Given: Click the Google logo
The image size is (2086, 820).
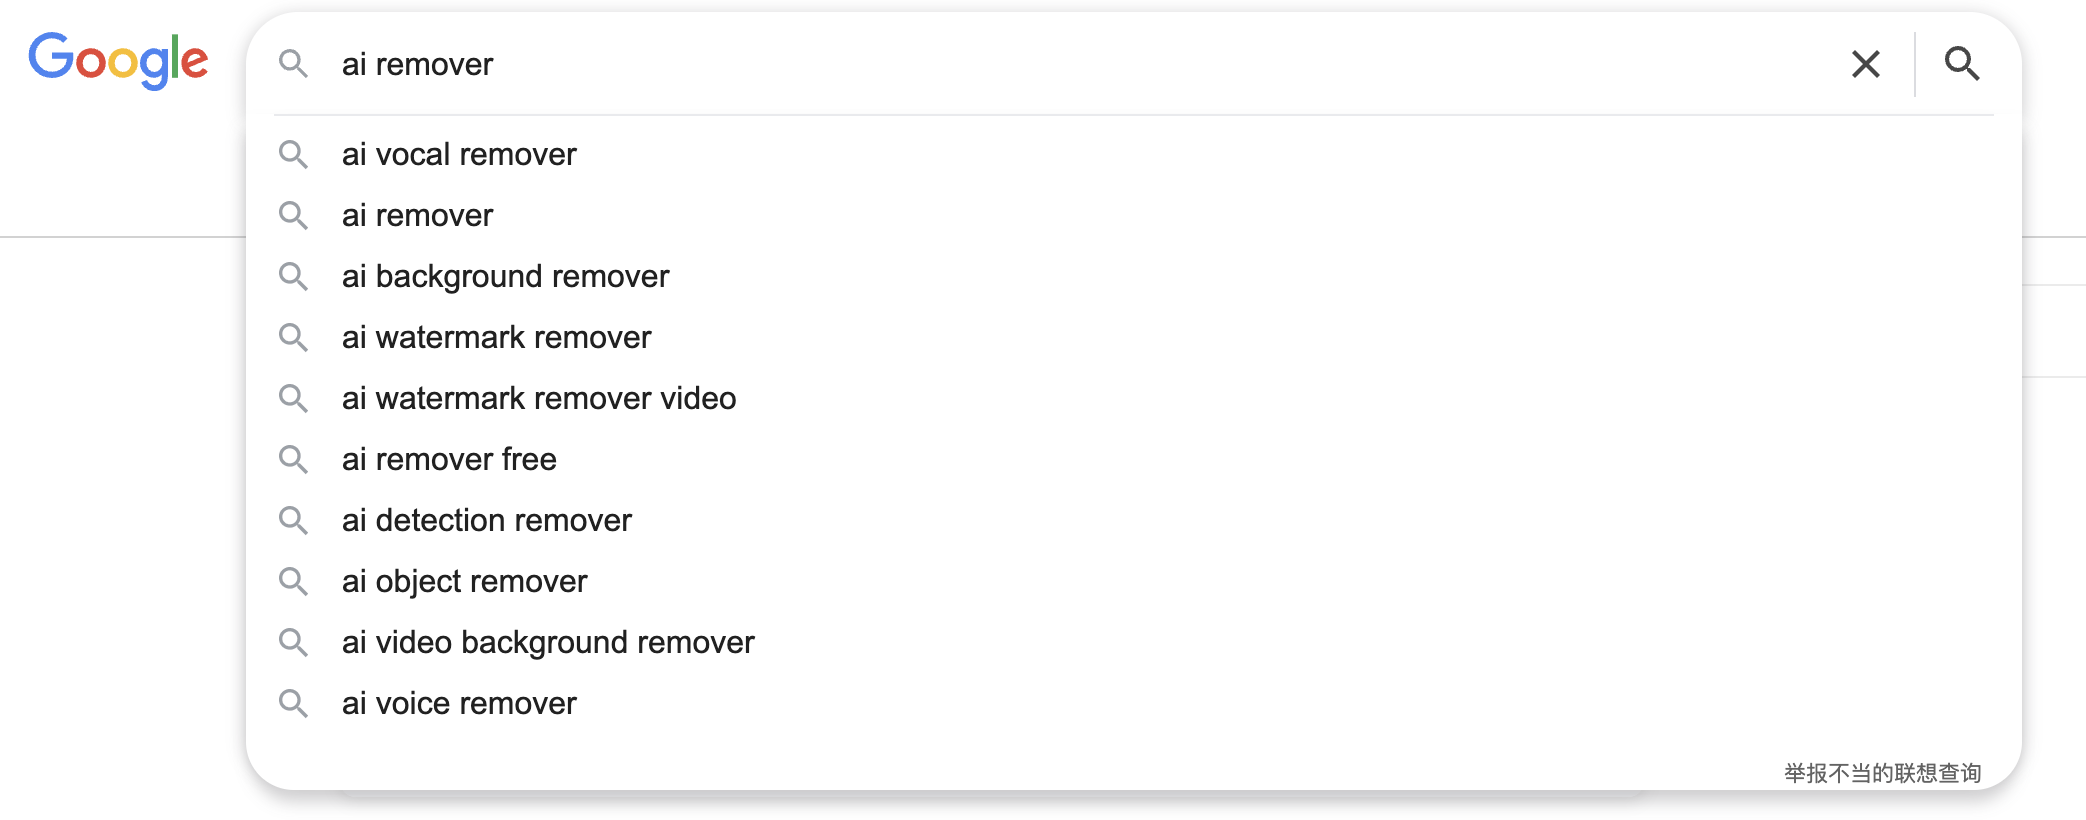Looking at the screenshot, I should pos(118,60).
